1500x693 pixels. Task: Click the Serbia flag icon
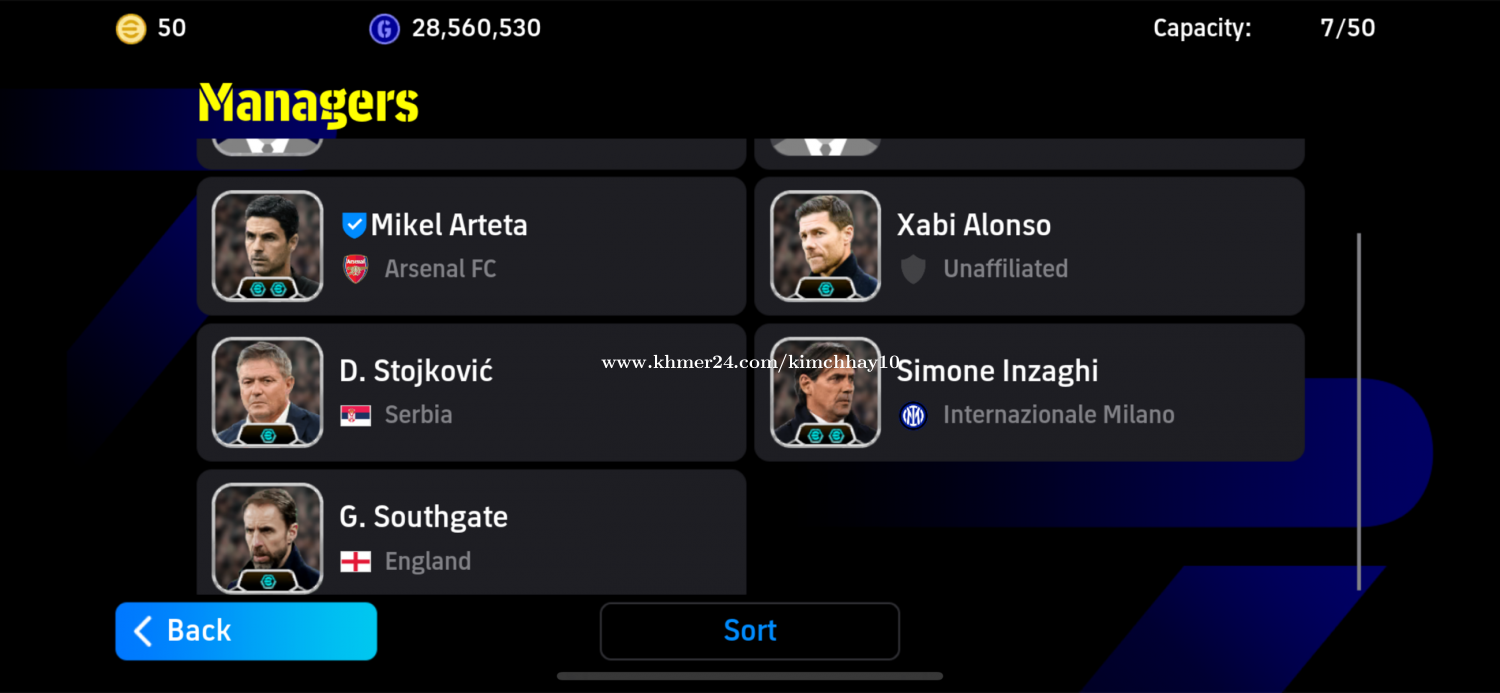356,415
